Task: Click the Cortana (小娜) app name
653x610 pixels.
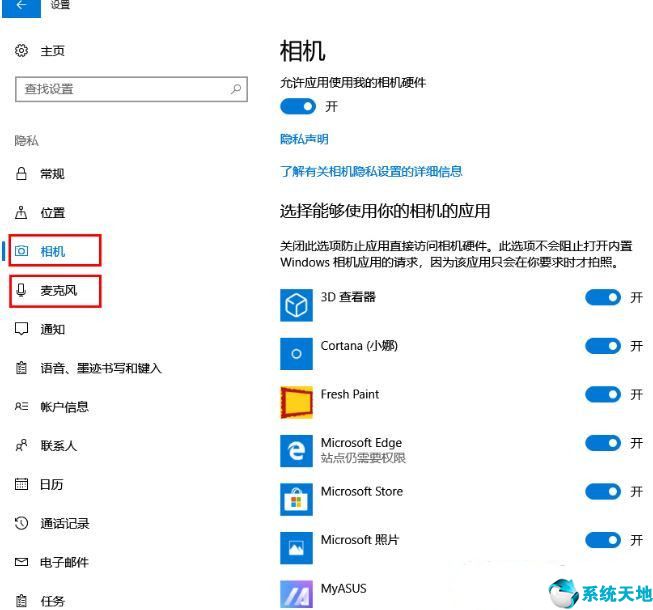Action: (359, 346)
